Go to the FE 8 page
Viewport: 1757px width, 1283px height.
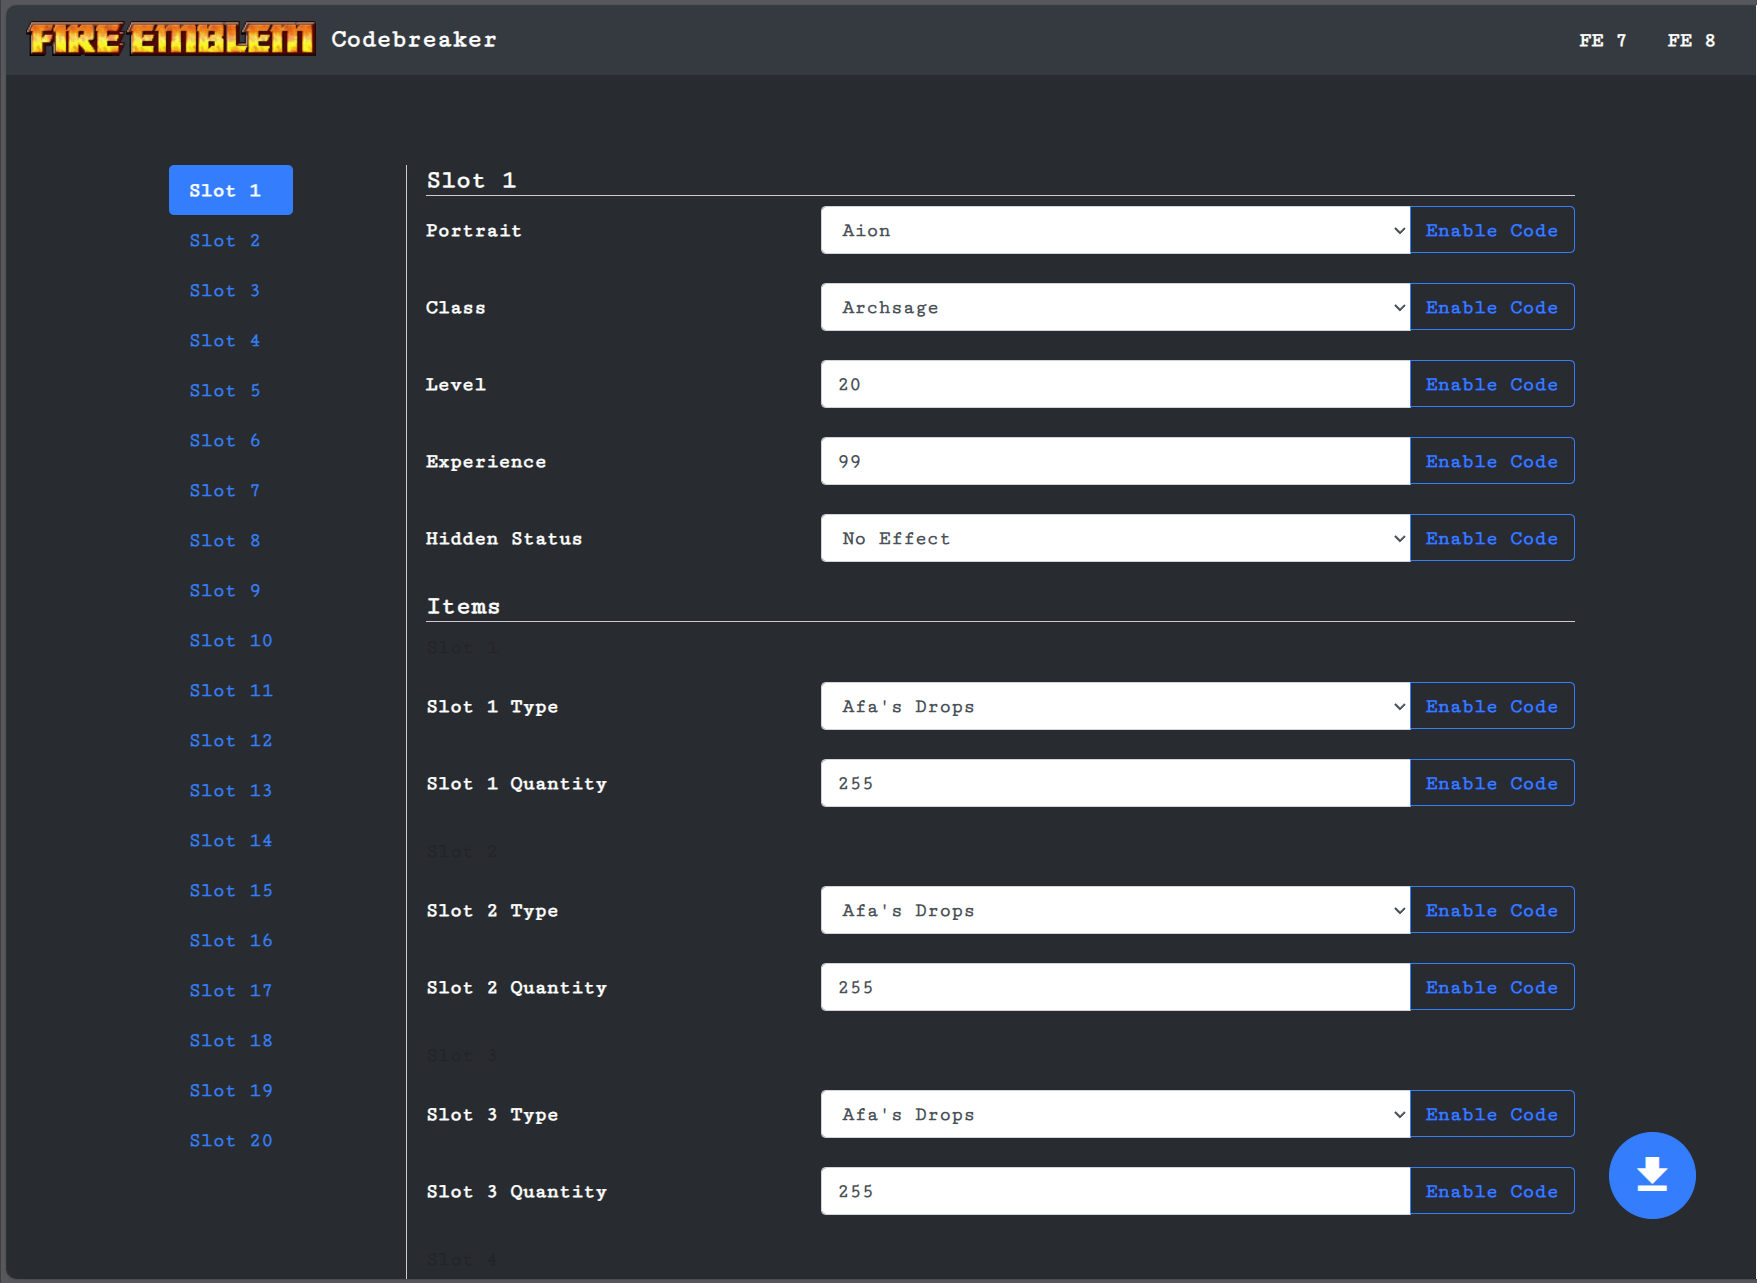tap(1690, 40)
